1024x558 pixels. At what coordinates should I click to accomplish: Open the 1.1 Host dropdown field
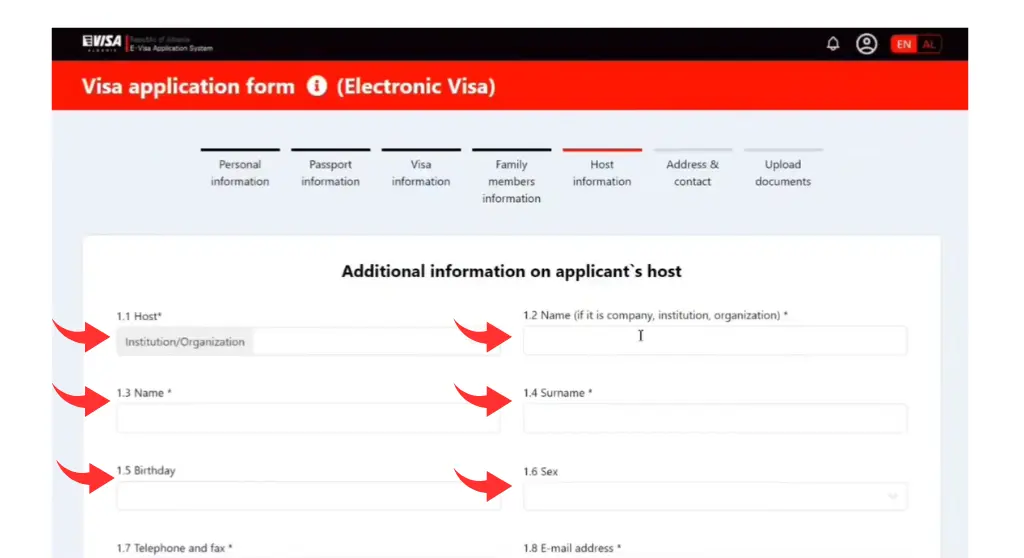click(x=308, y=342)
